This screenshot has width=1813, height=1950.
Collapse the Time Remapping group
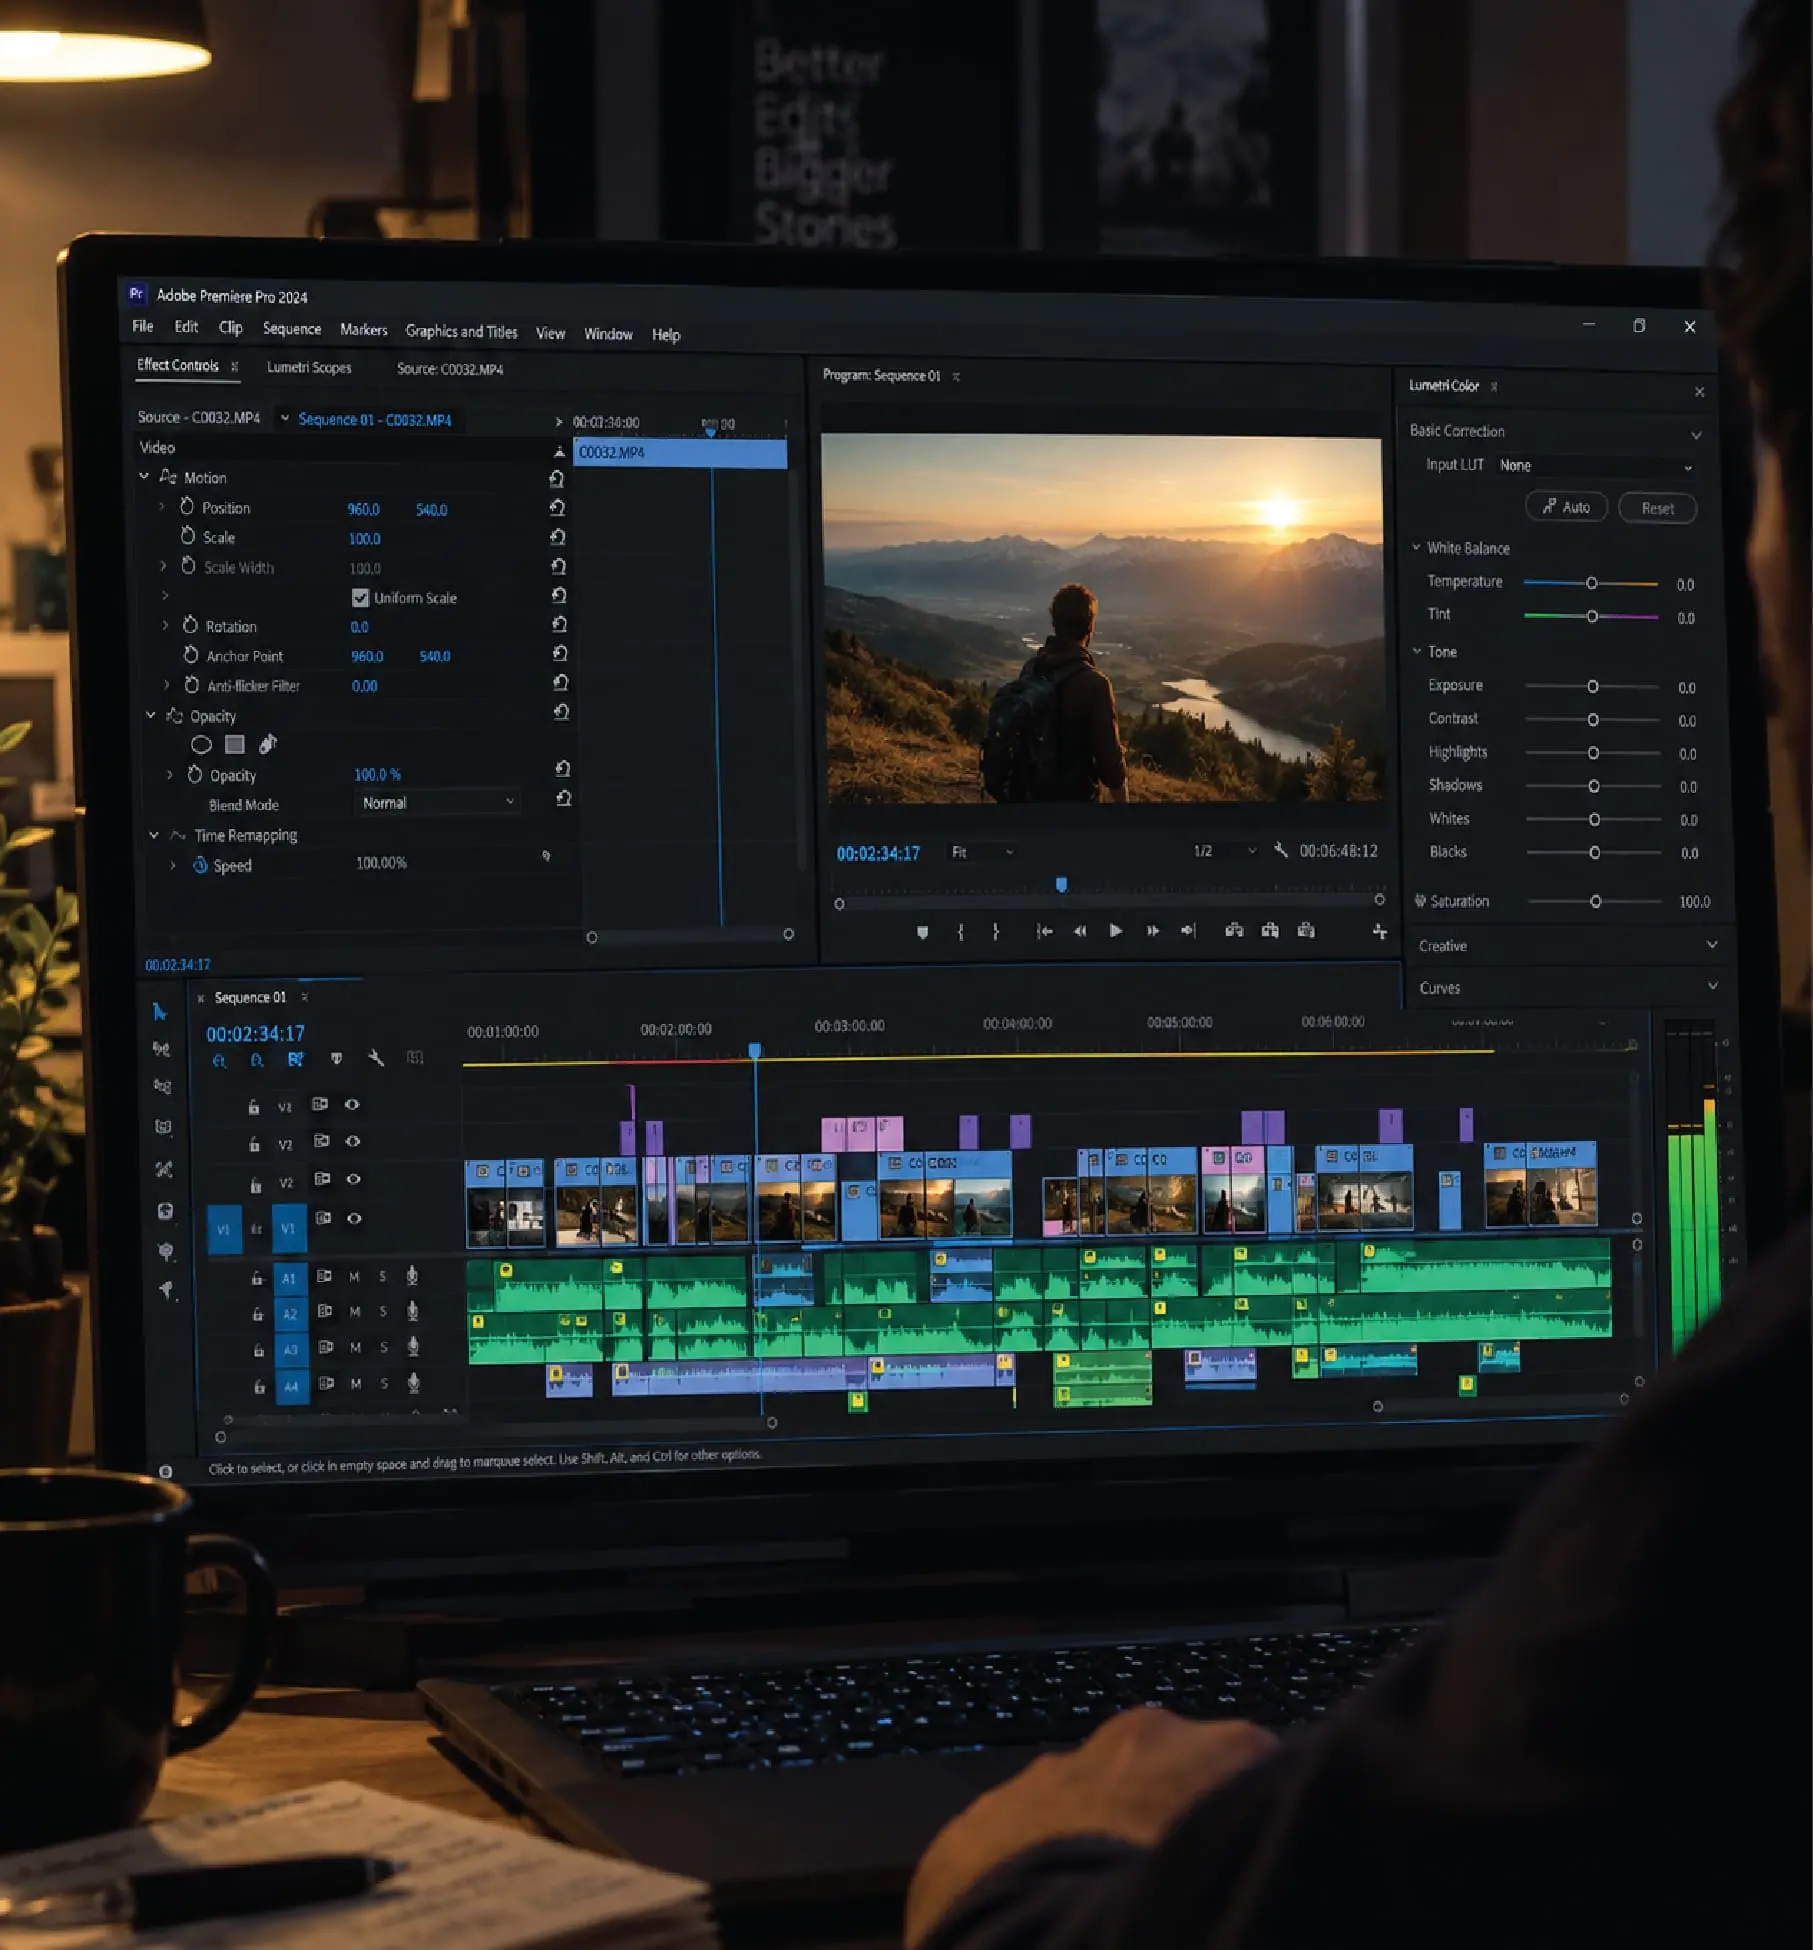pyautogui.click(x=154, y=835)
